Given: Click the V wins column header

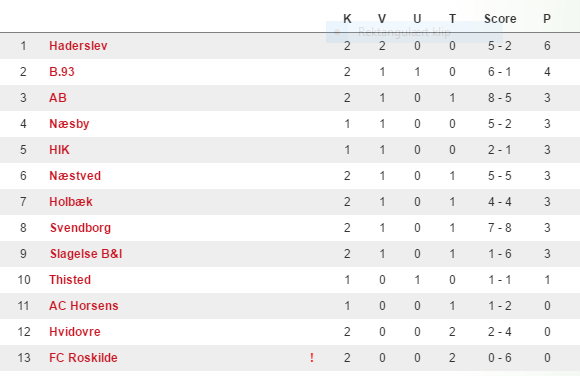Looking at the screenshot, I should pos(382,19).
